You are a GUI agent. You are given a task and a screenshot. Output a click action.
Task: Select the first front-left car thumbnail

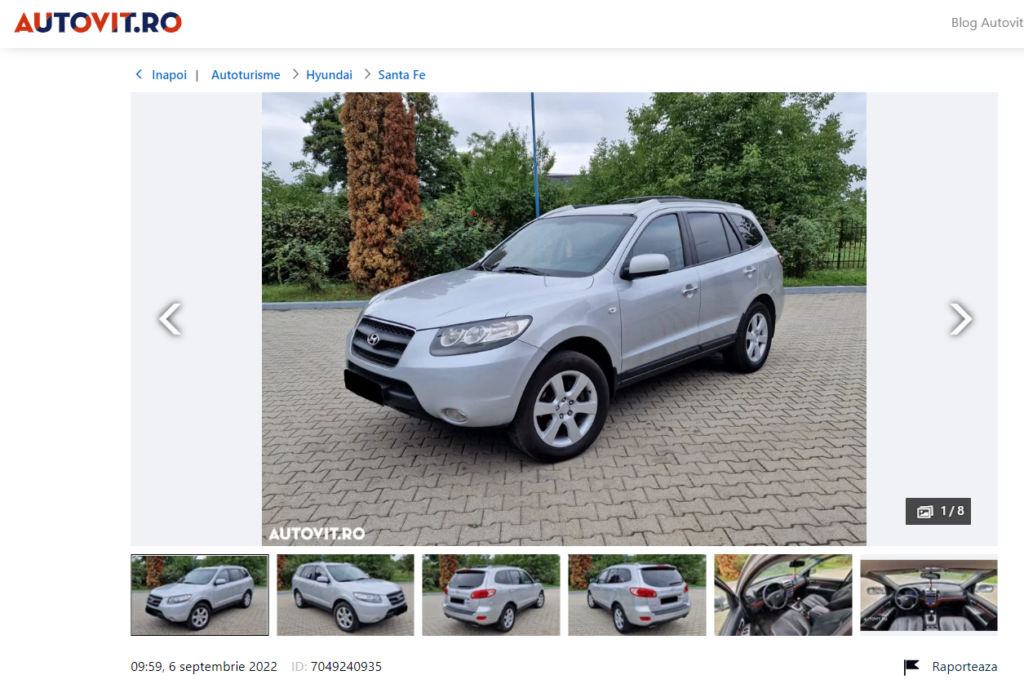pos(200,594)
